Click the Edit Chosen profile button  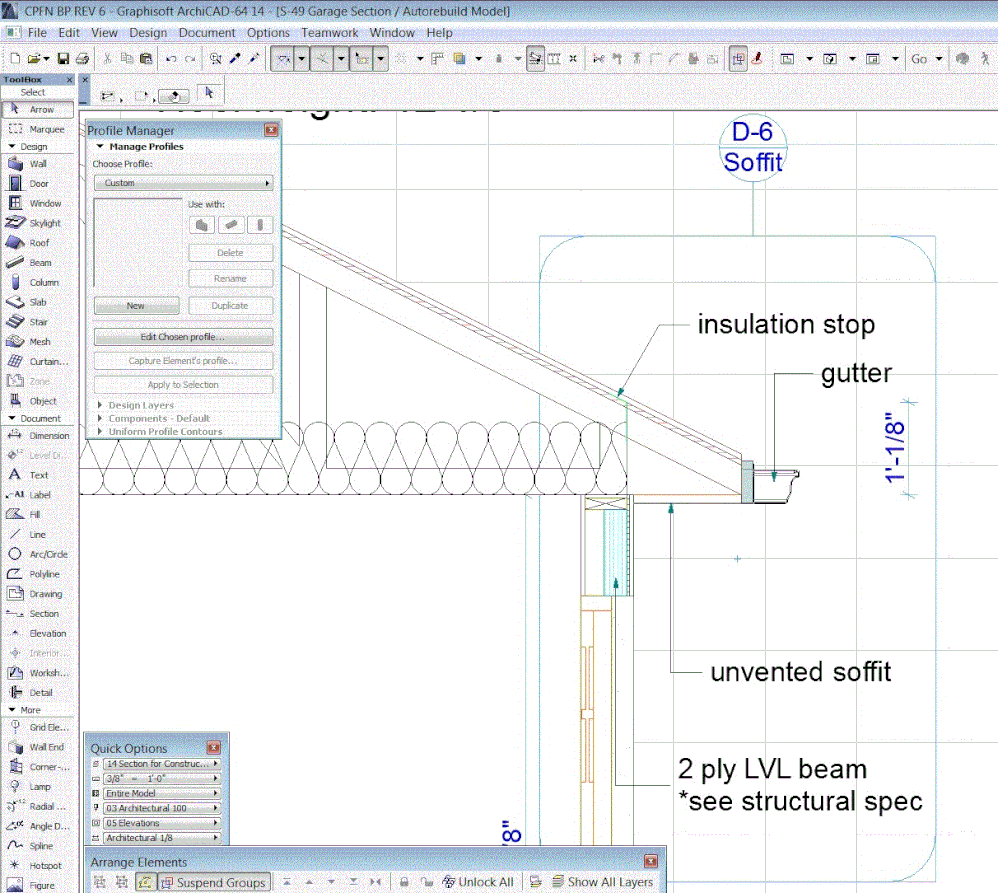point(183,337)
